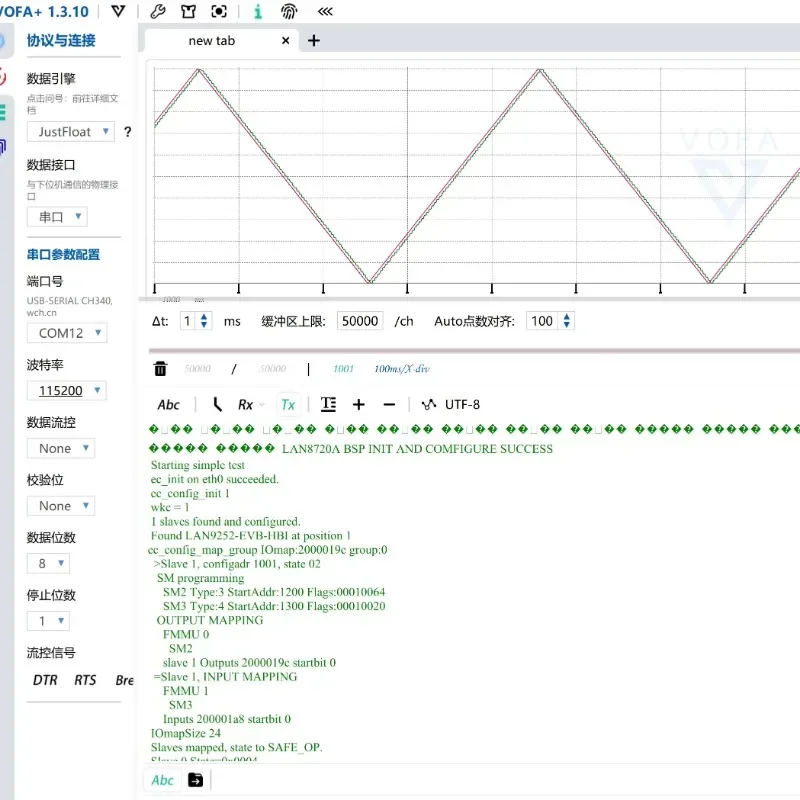The height and width of the screenshot is (800, 800).
Task: Collapse sidebar with triple-chevron icon
Action: tap(325, 11)
